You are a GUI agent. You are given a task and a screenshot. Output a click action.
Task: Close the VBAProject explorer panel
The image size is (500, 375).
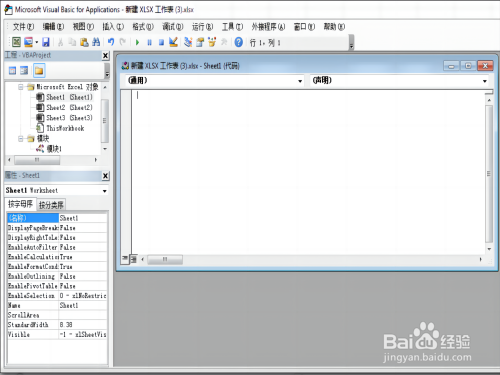(x=105, y=55)
